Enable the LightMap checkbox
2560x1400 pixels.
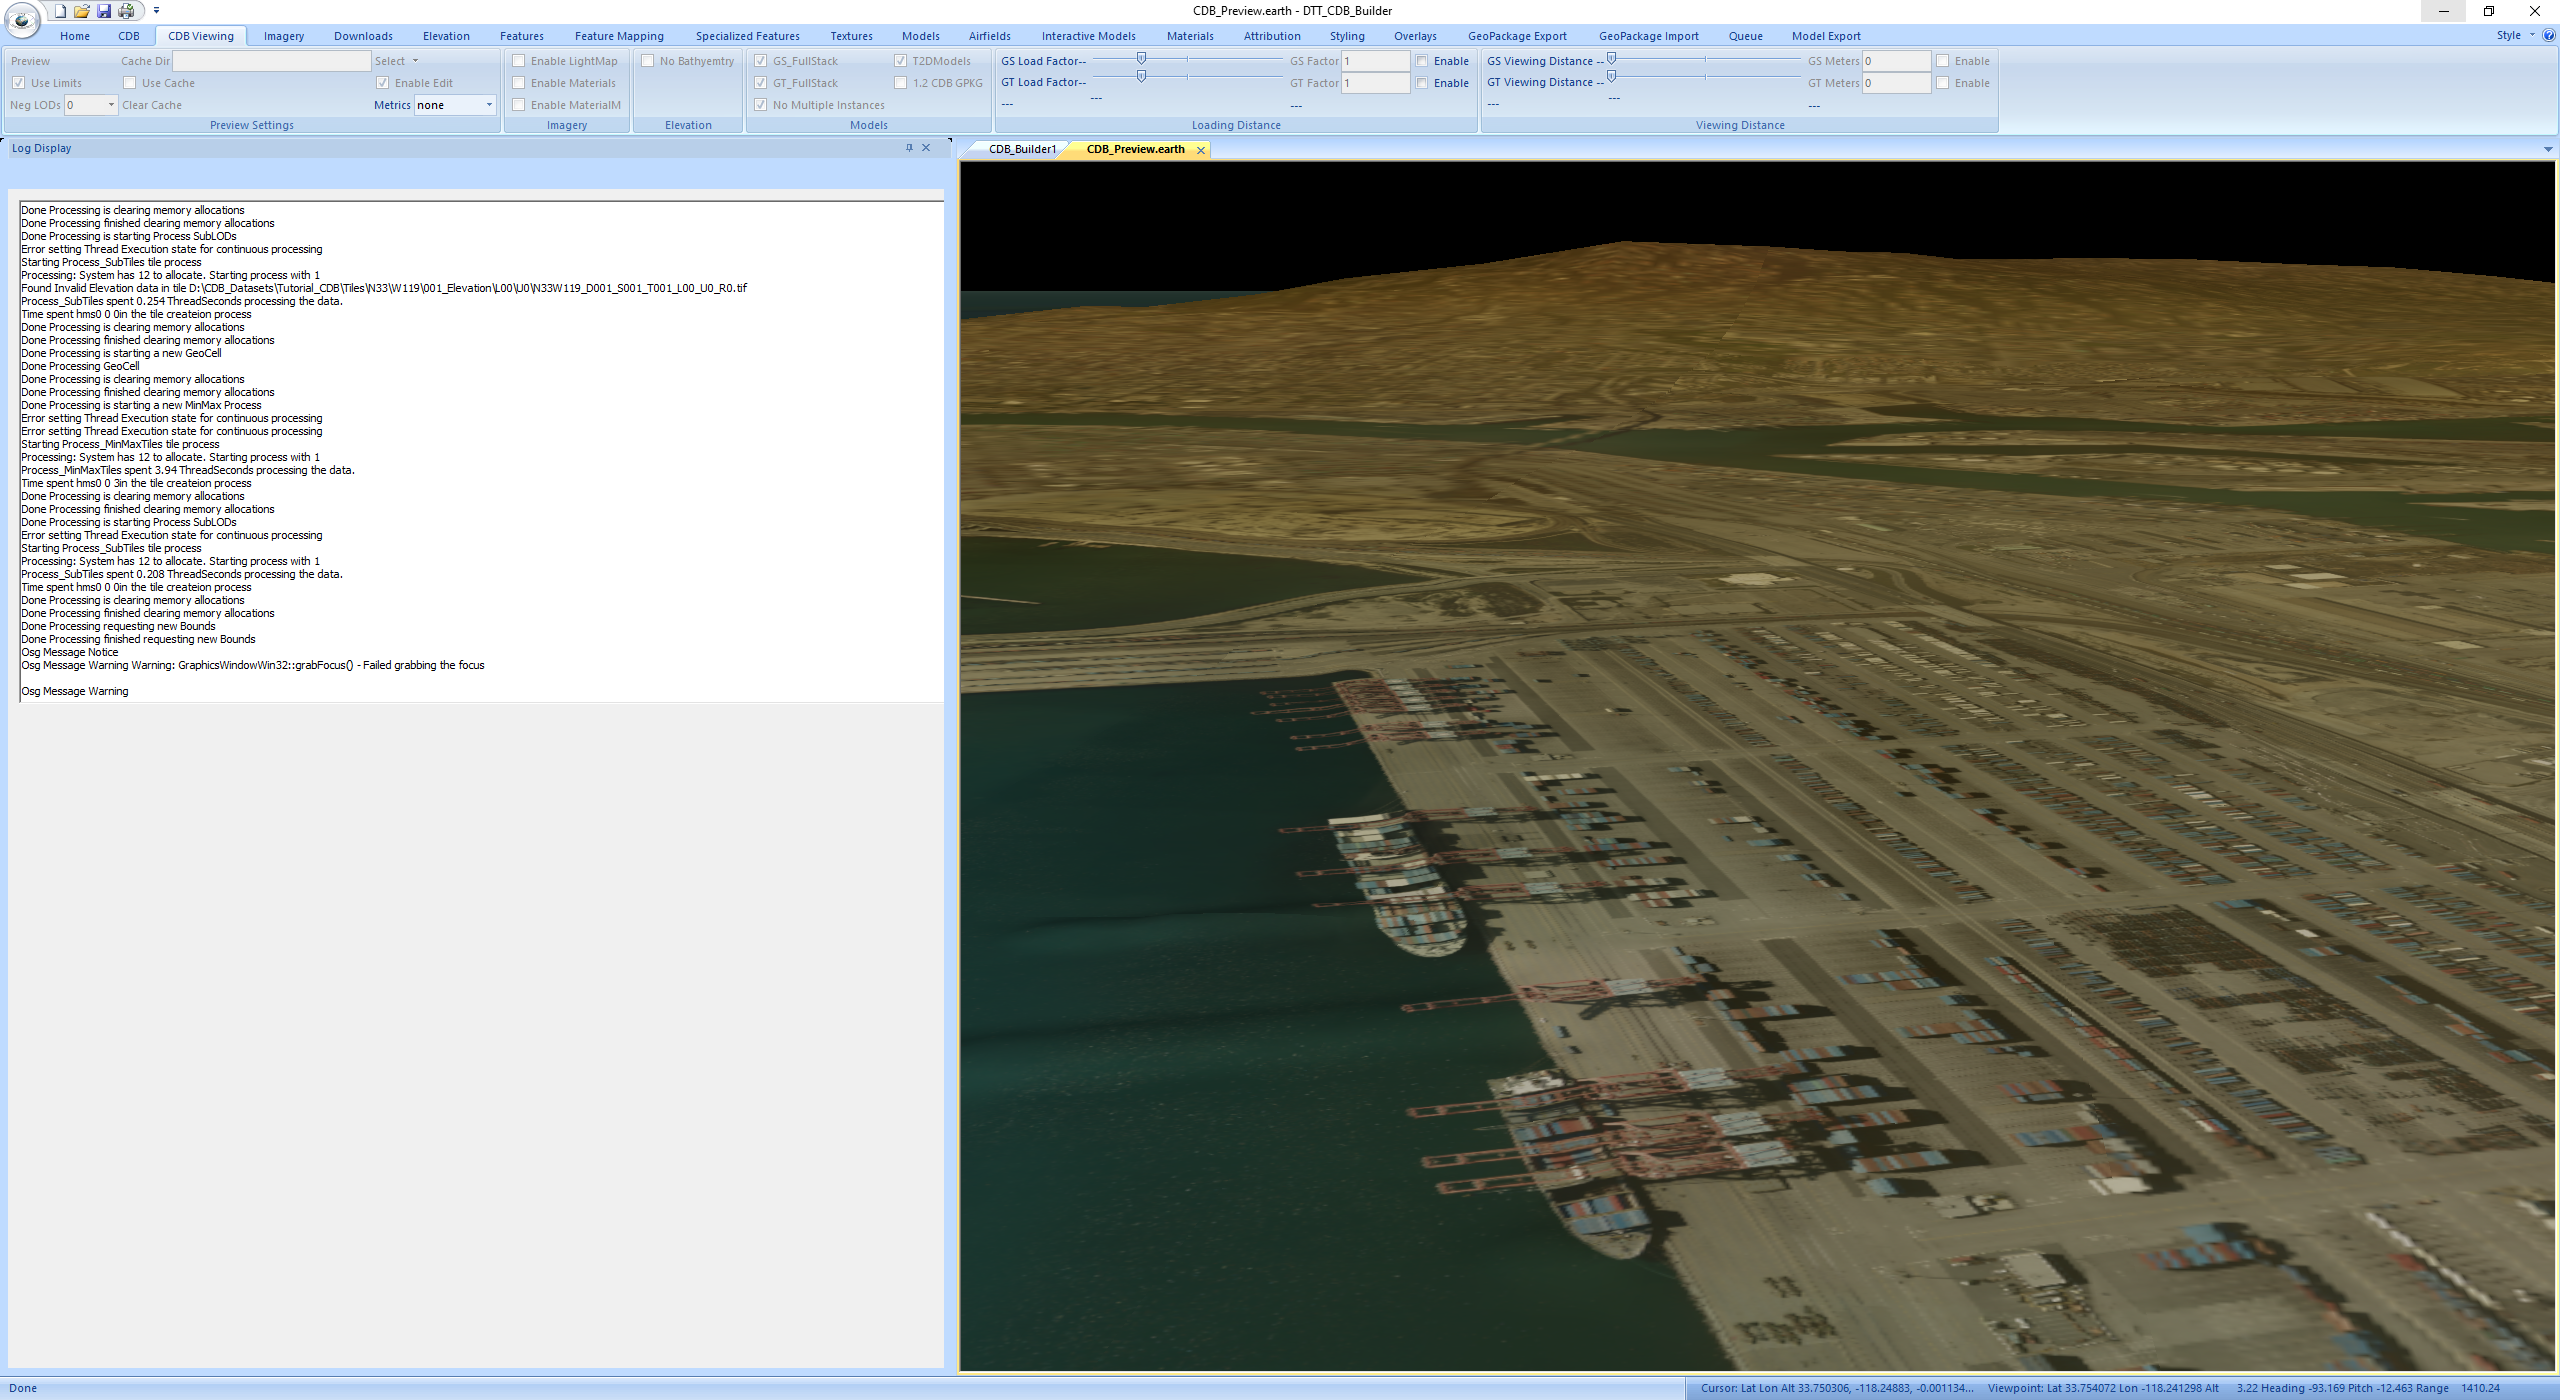(518, 61)
